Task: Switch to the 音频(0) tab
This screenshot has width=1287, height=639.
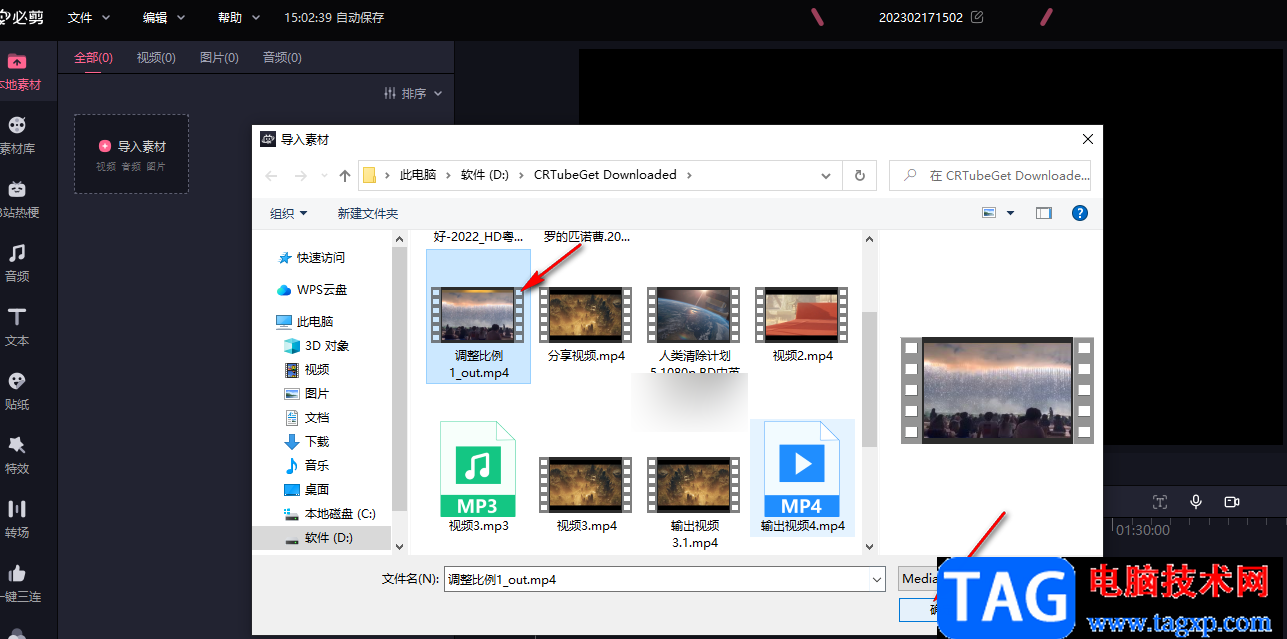Action: point(282,58)
